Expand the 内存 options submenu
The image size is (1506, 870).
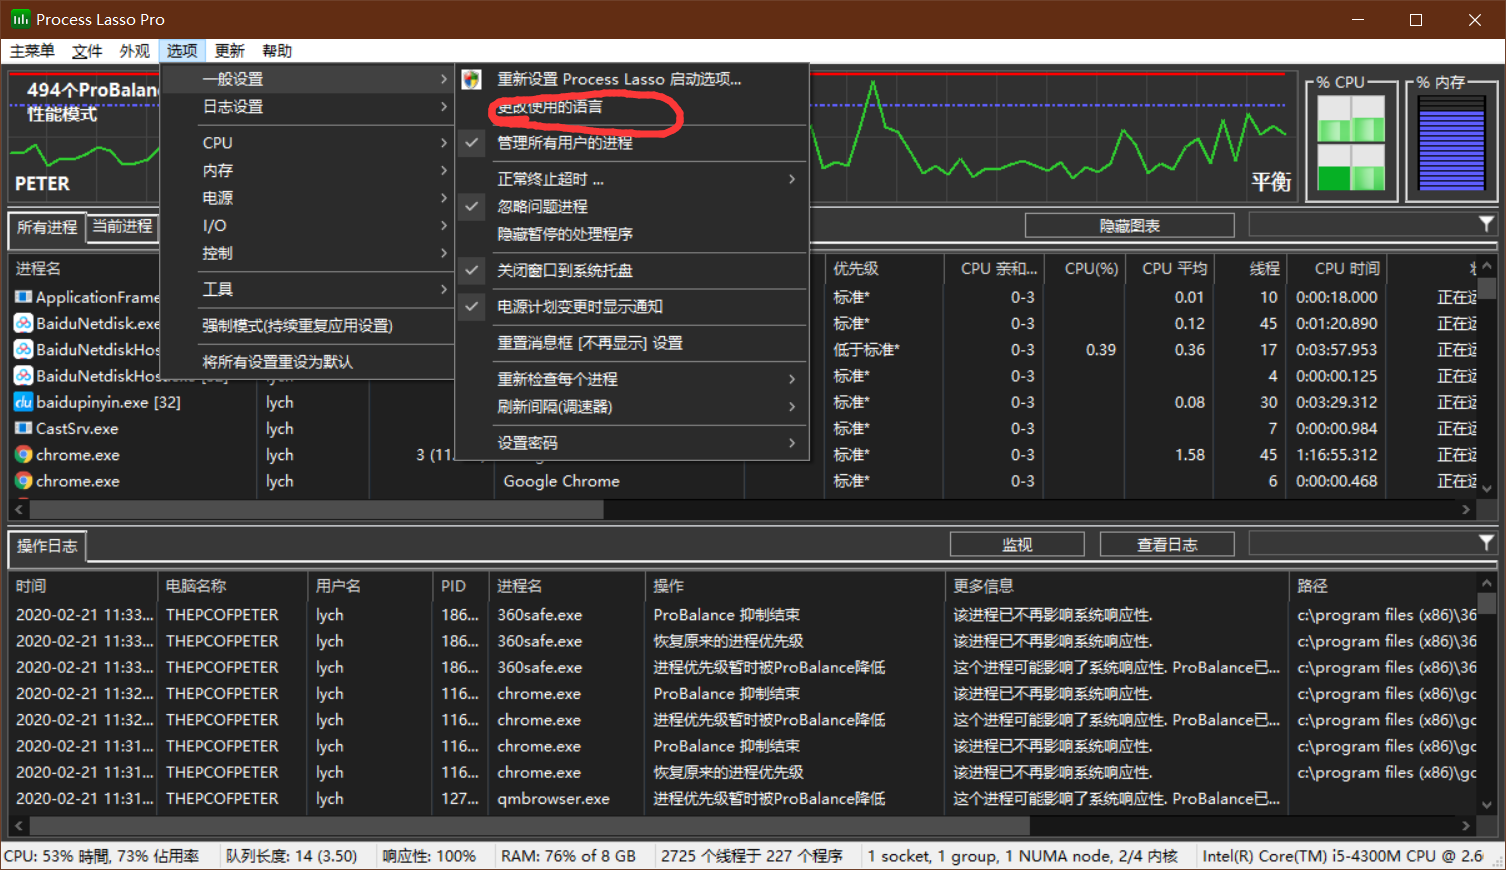[x=307, y=171]
